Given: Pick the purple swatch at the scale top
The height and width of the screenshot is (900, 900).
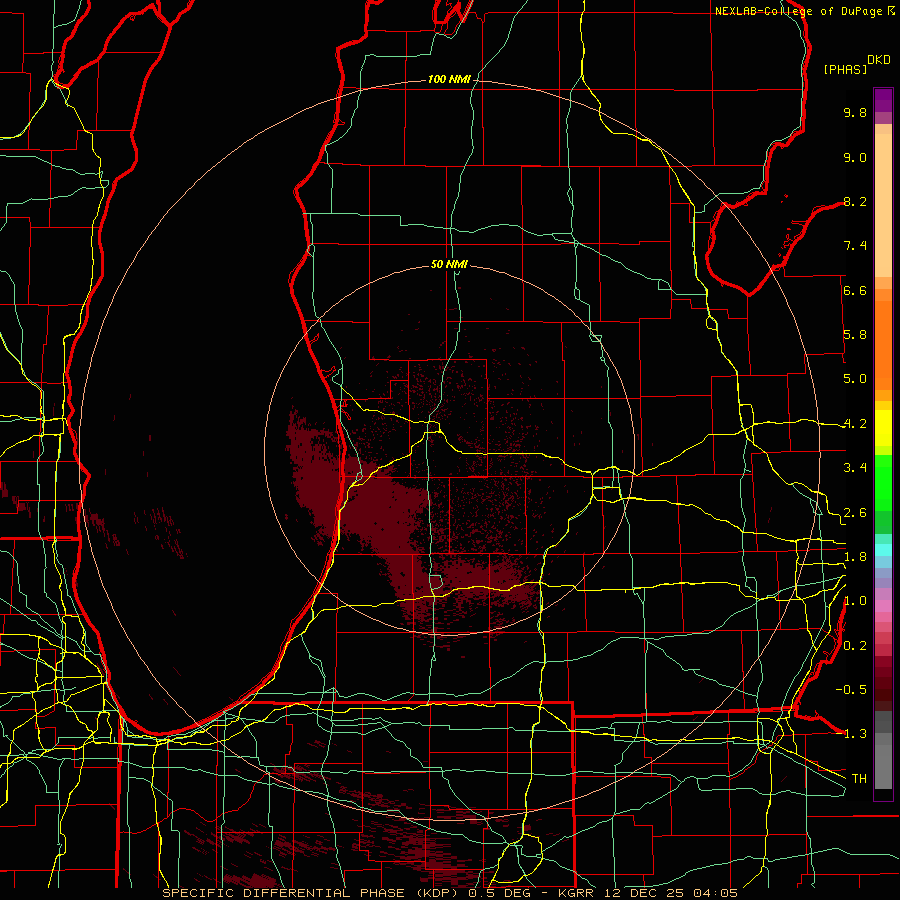Looking at the screenshot, I should 883,100.
